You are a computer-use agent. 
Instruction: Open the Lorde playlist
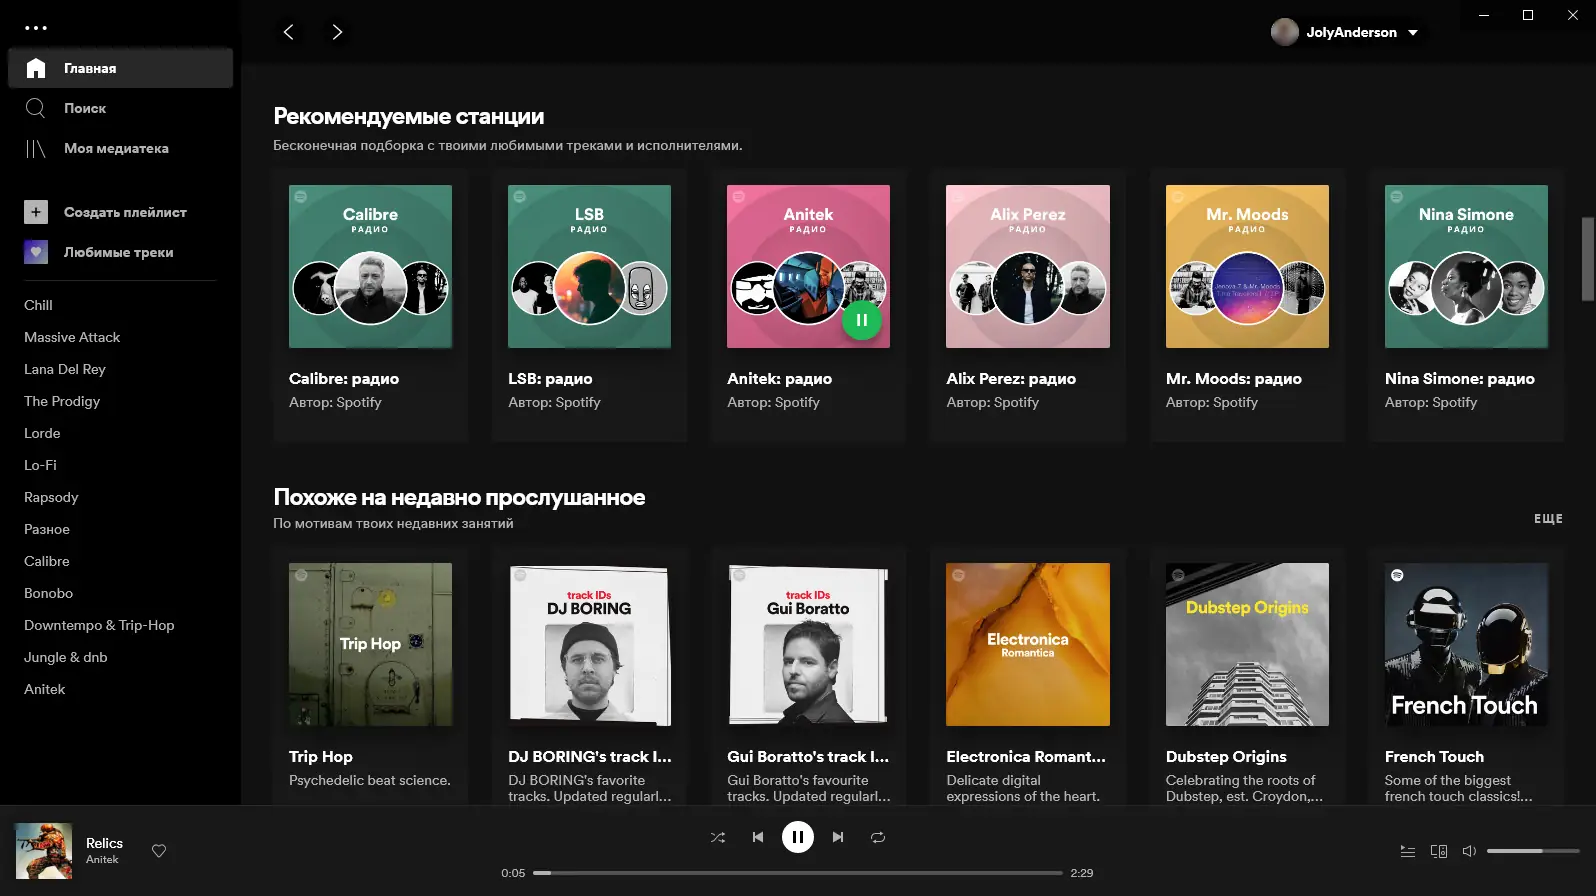pyautogui.click(x=42, y=433)
